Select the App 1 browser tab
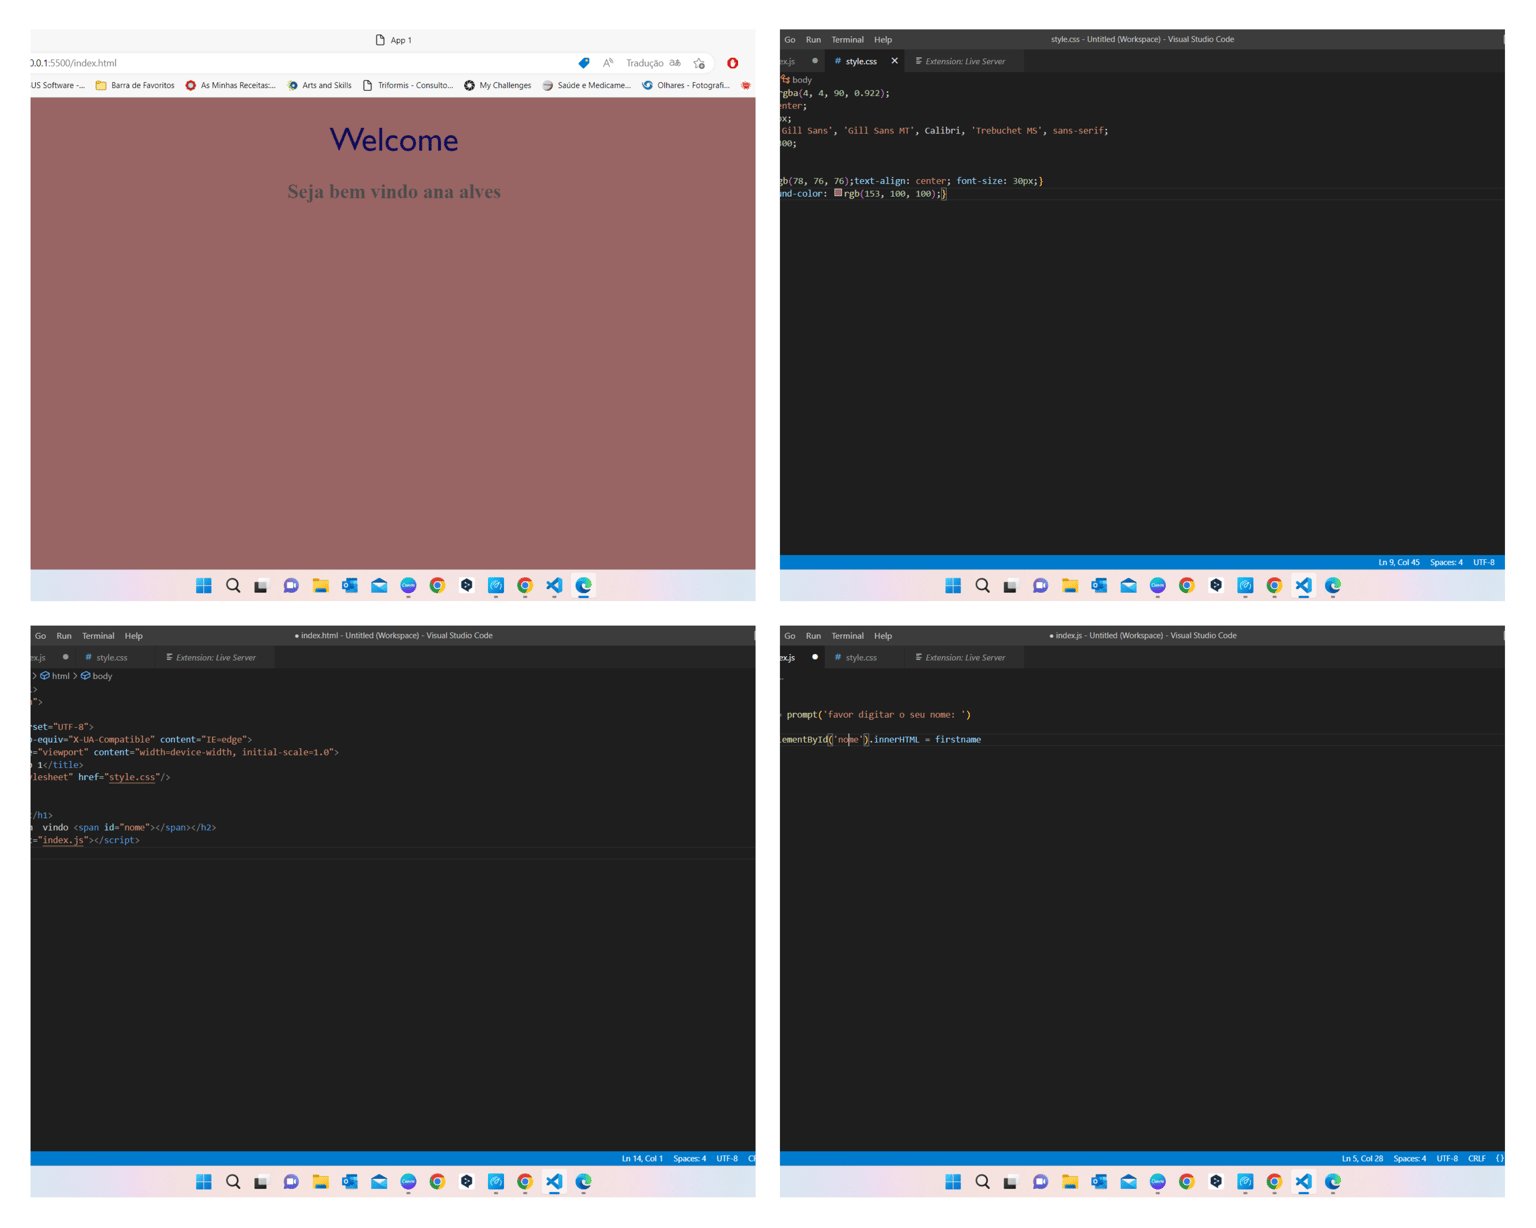This screenshot has width=1536, height=1228. 394,40
